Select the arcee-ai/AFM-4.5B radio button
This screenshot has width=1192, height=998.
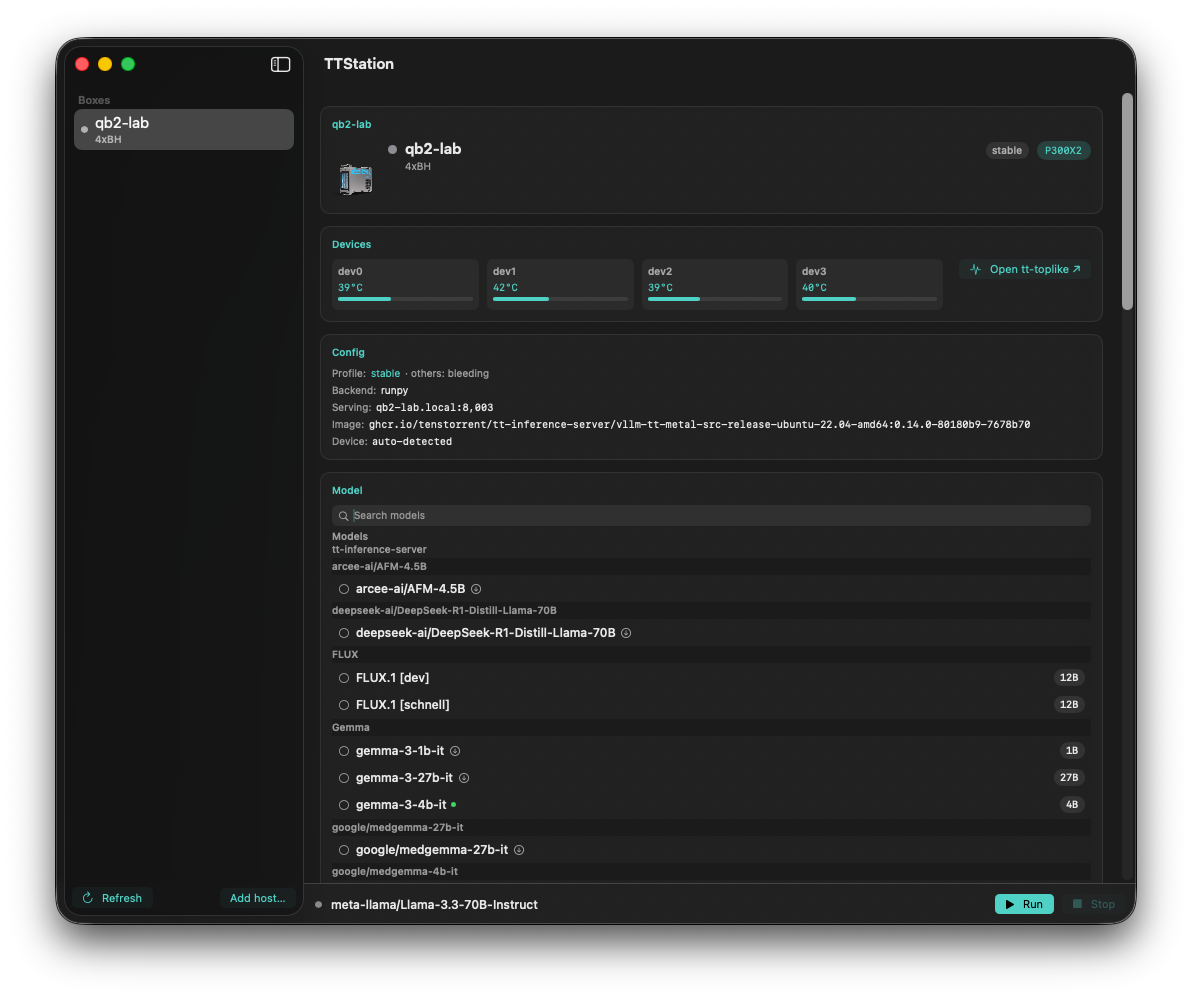click(x=344, y=589)
